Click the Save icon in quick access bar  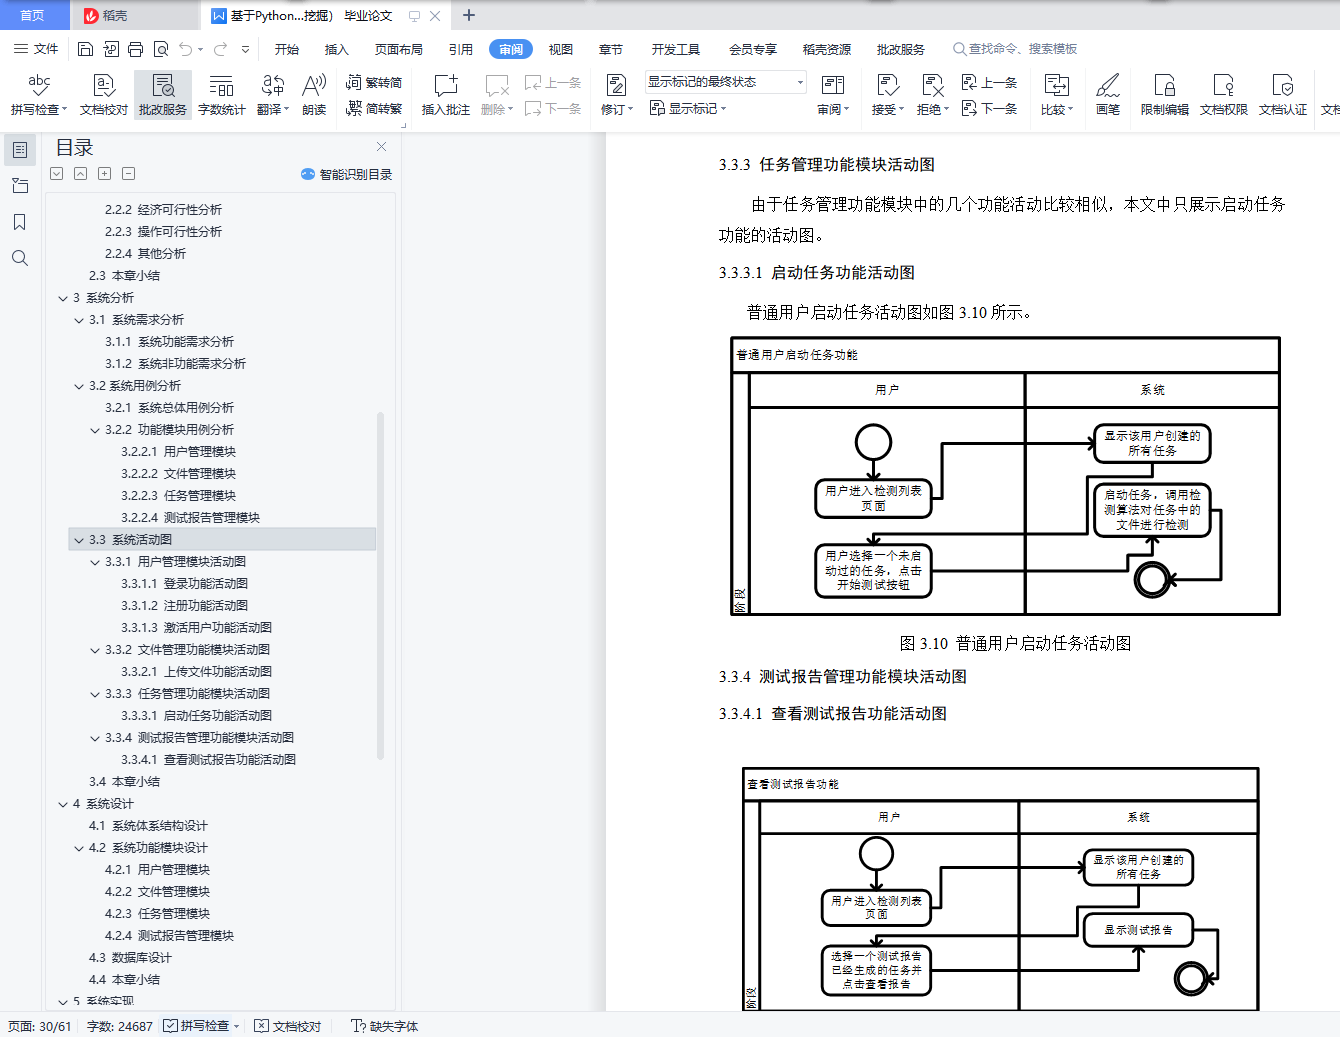tap(85, 49)
